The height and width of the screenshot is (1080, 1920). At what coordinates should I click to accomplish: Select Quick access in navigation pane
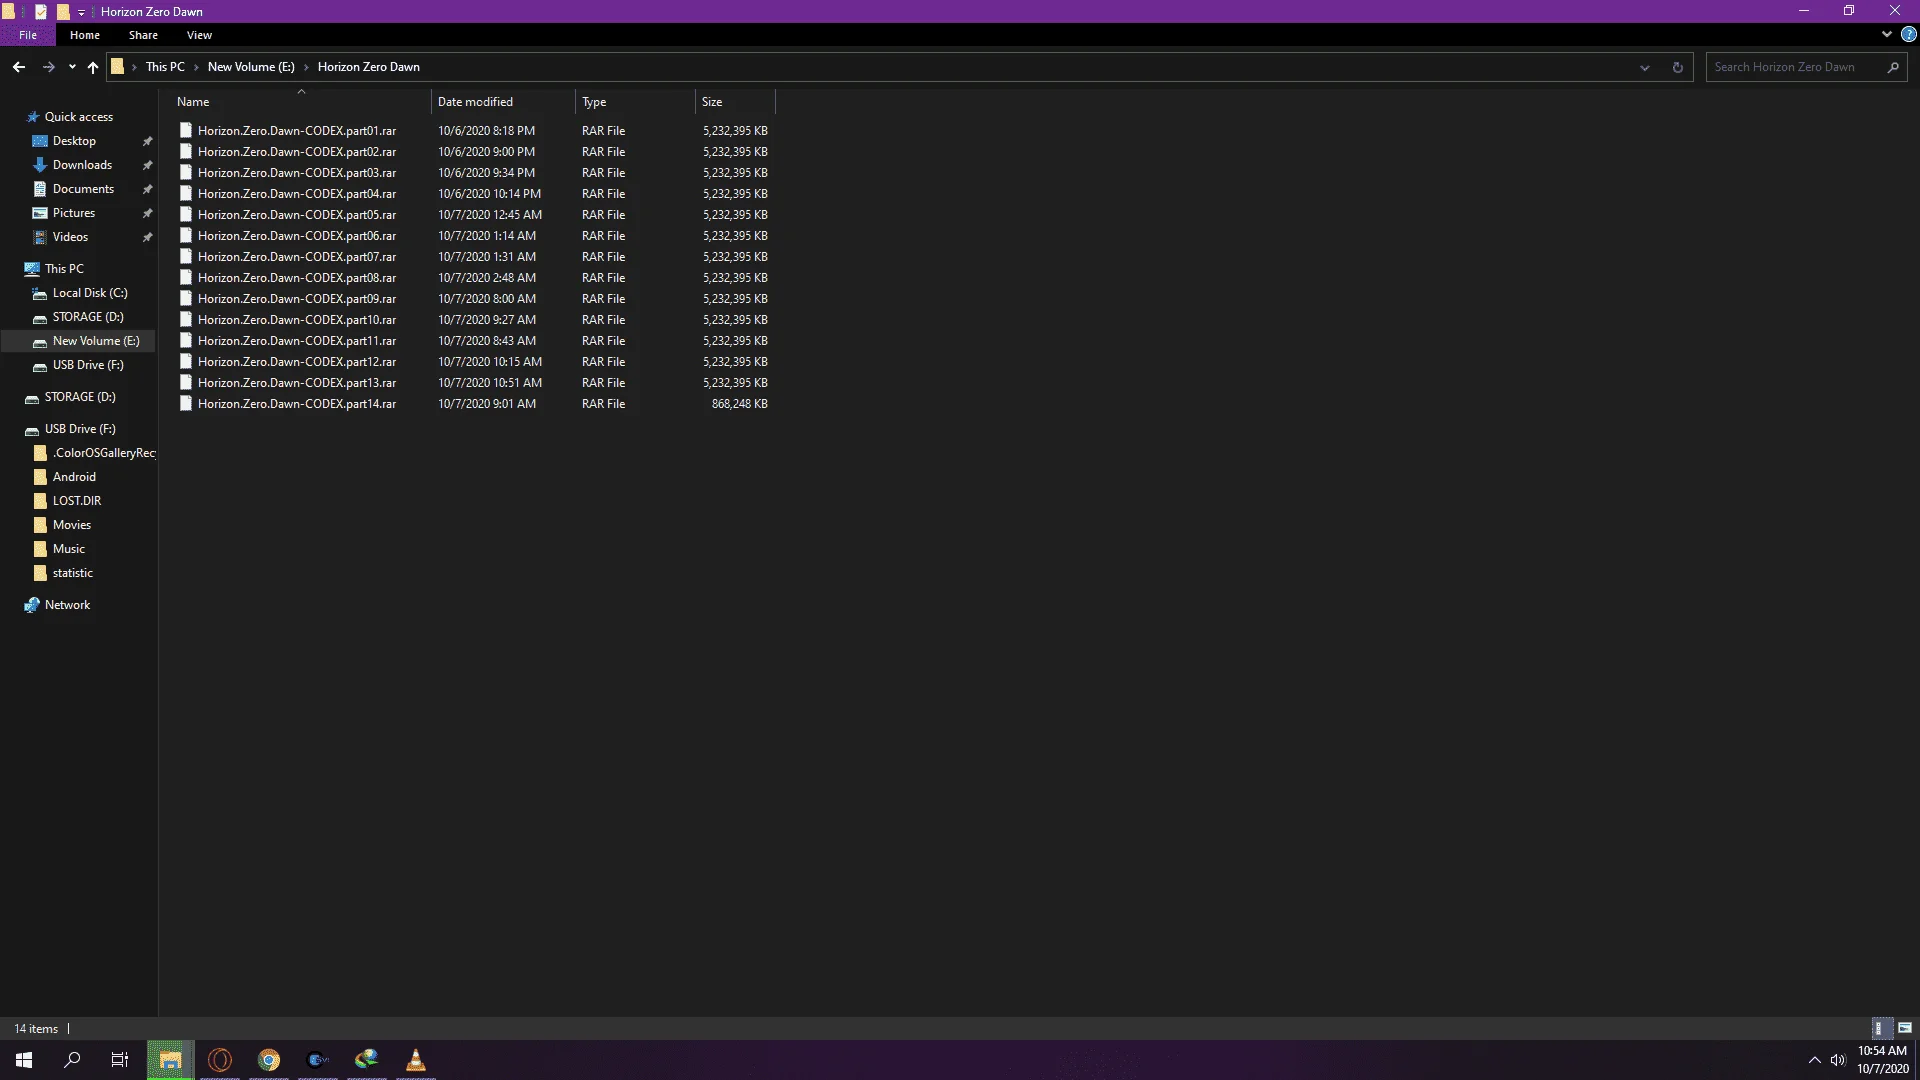pos(78,117)
